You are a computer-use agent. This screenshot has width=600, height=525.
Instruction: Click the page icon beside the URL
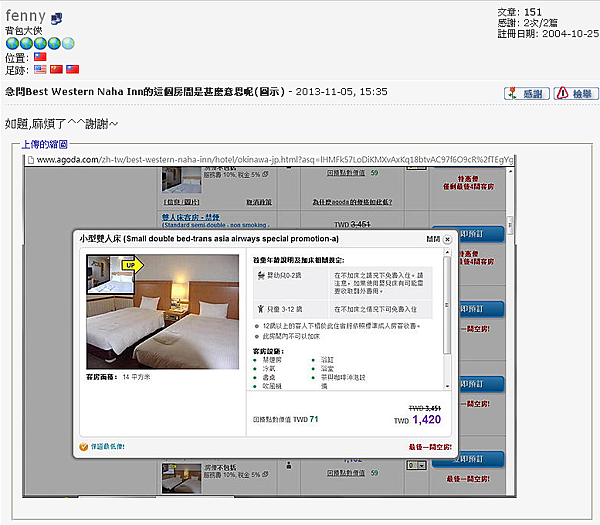31,160
